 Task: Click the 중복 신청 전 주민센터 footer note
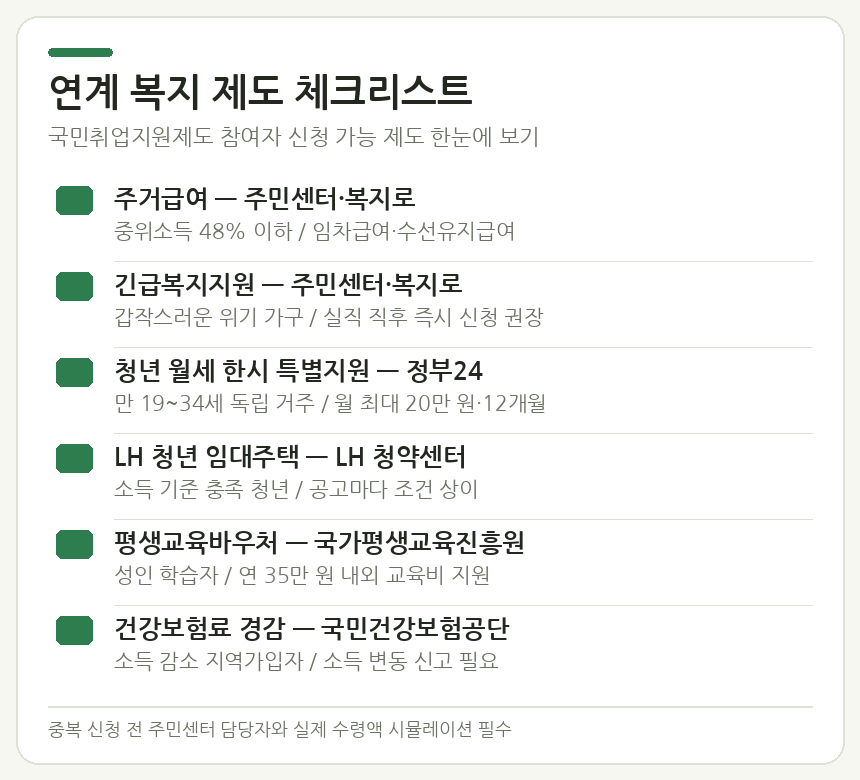(x=280, y=729)
